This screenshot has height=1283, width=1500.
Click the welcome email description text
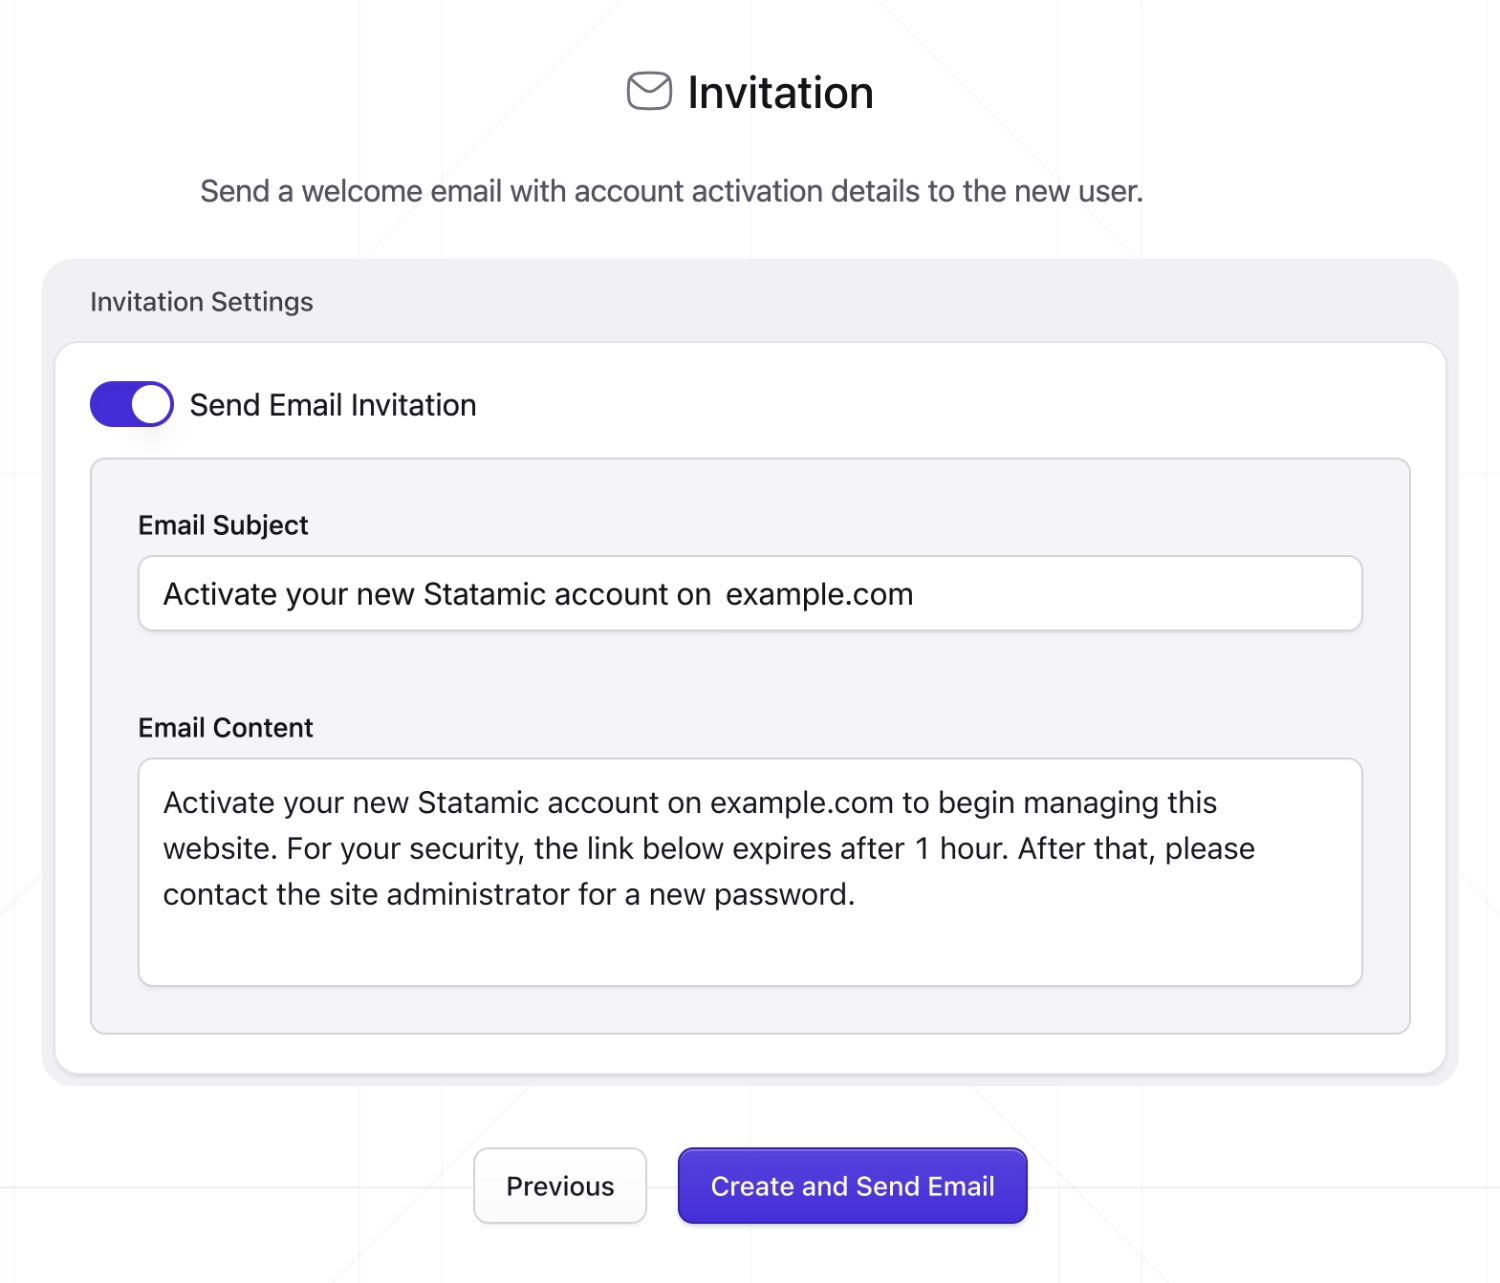tap(673, 191)
